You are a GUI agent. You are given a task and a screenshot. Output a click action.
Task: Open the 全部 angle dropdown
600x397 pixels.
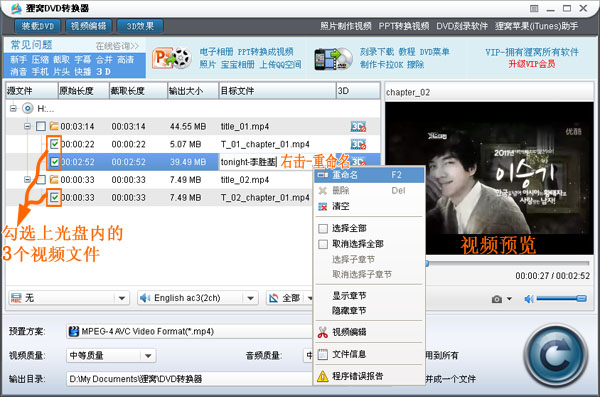[x=289, y=298]
